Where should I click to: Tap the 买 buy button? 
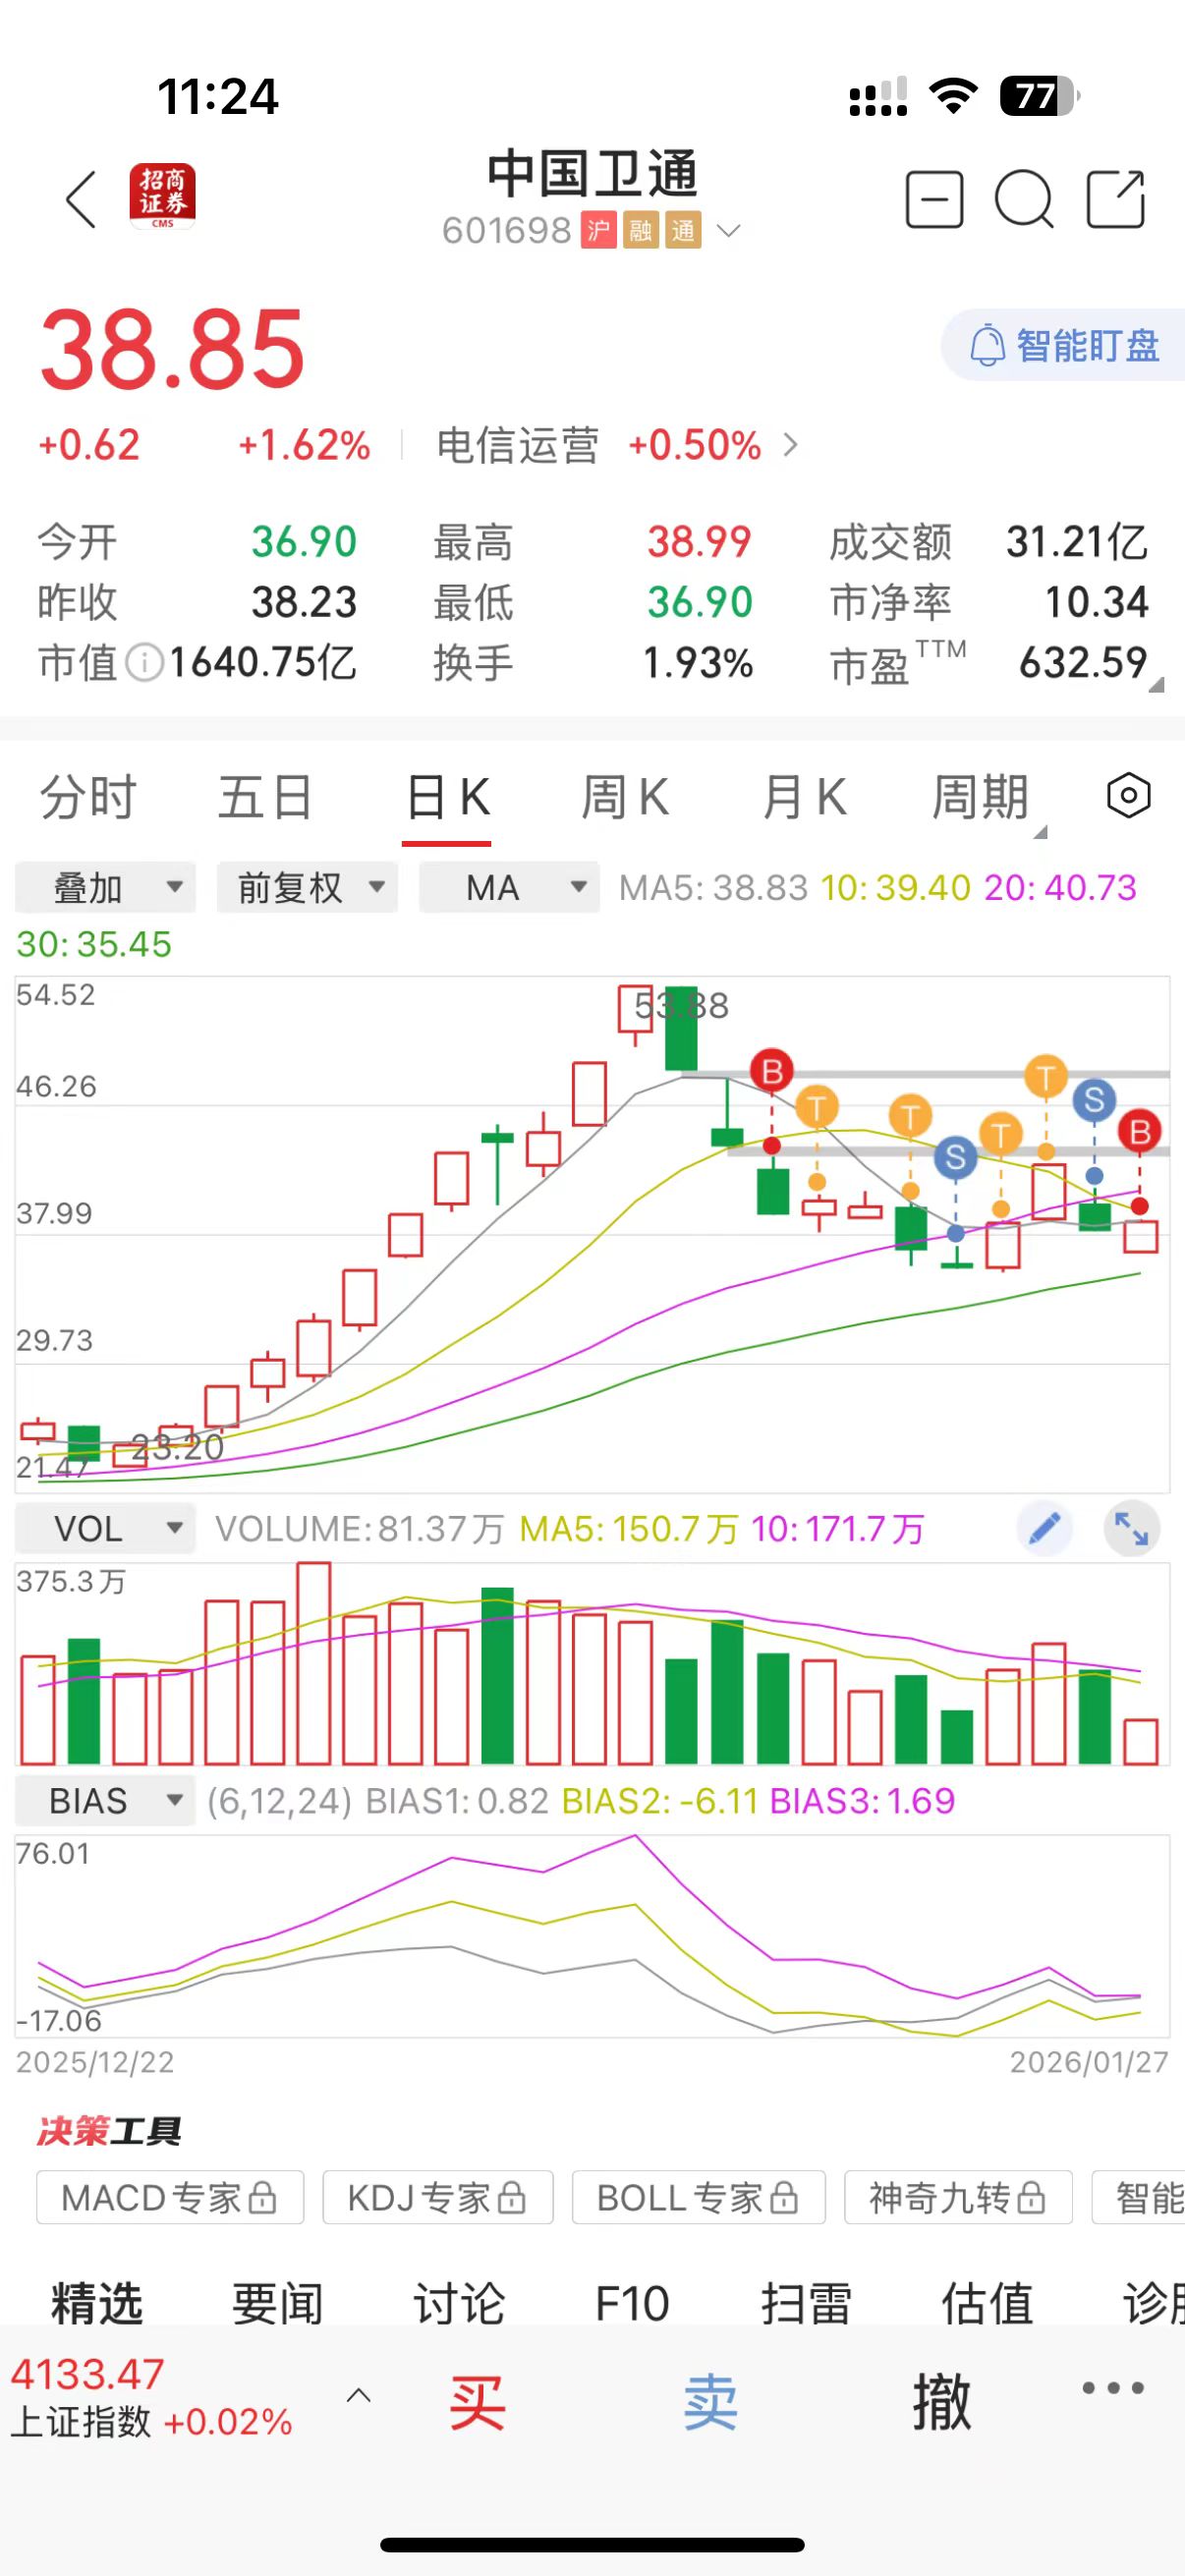pyautogui.click(x=476, y=2402)
